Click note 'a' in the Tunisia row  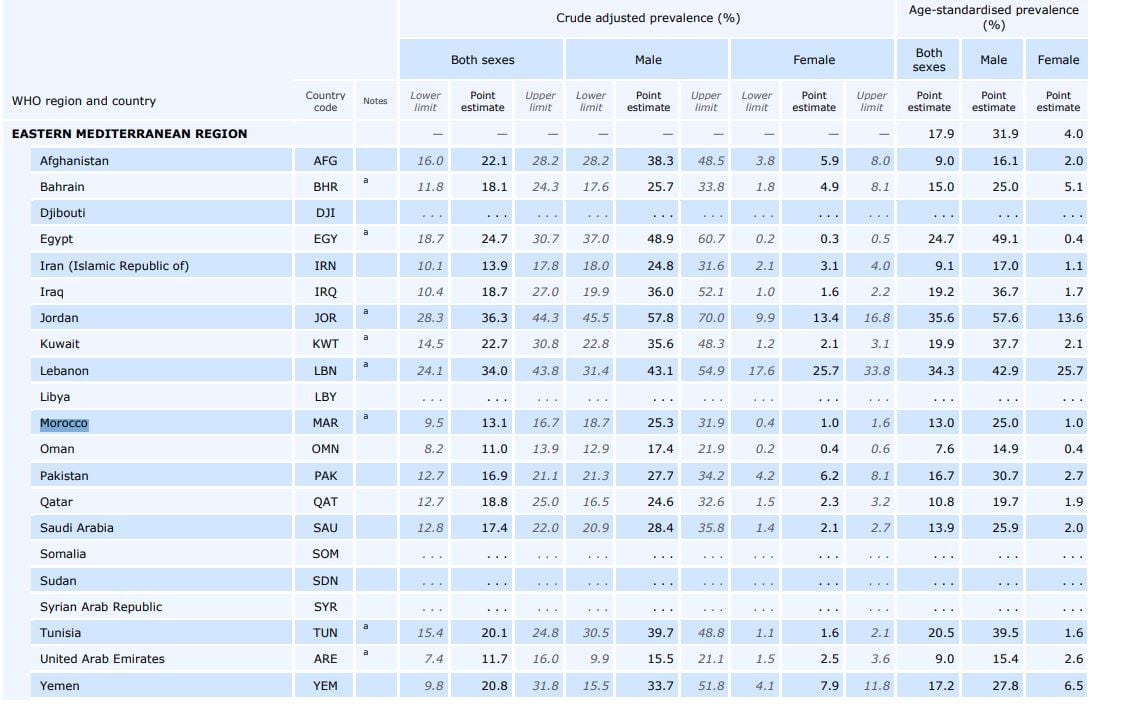click(366, 626)
